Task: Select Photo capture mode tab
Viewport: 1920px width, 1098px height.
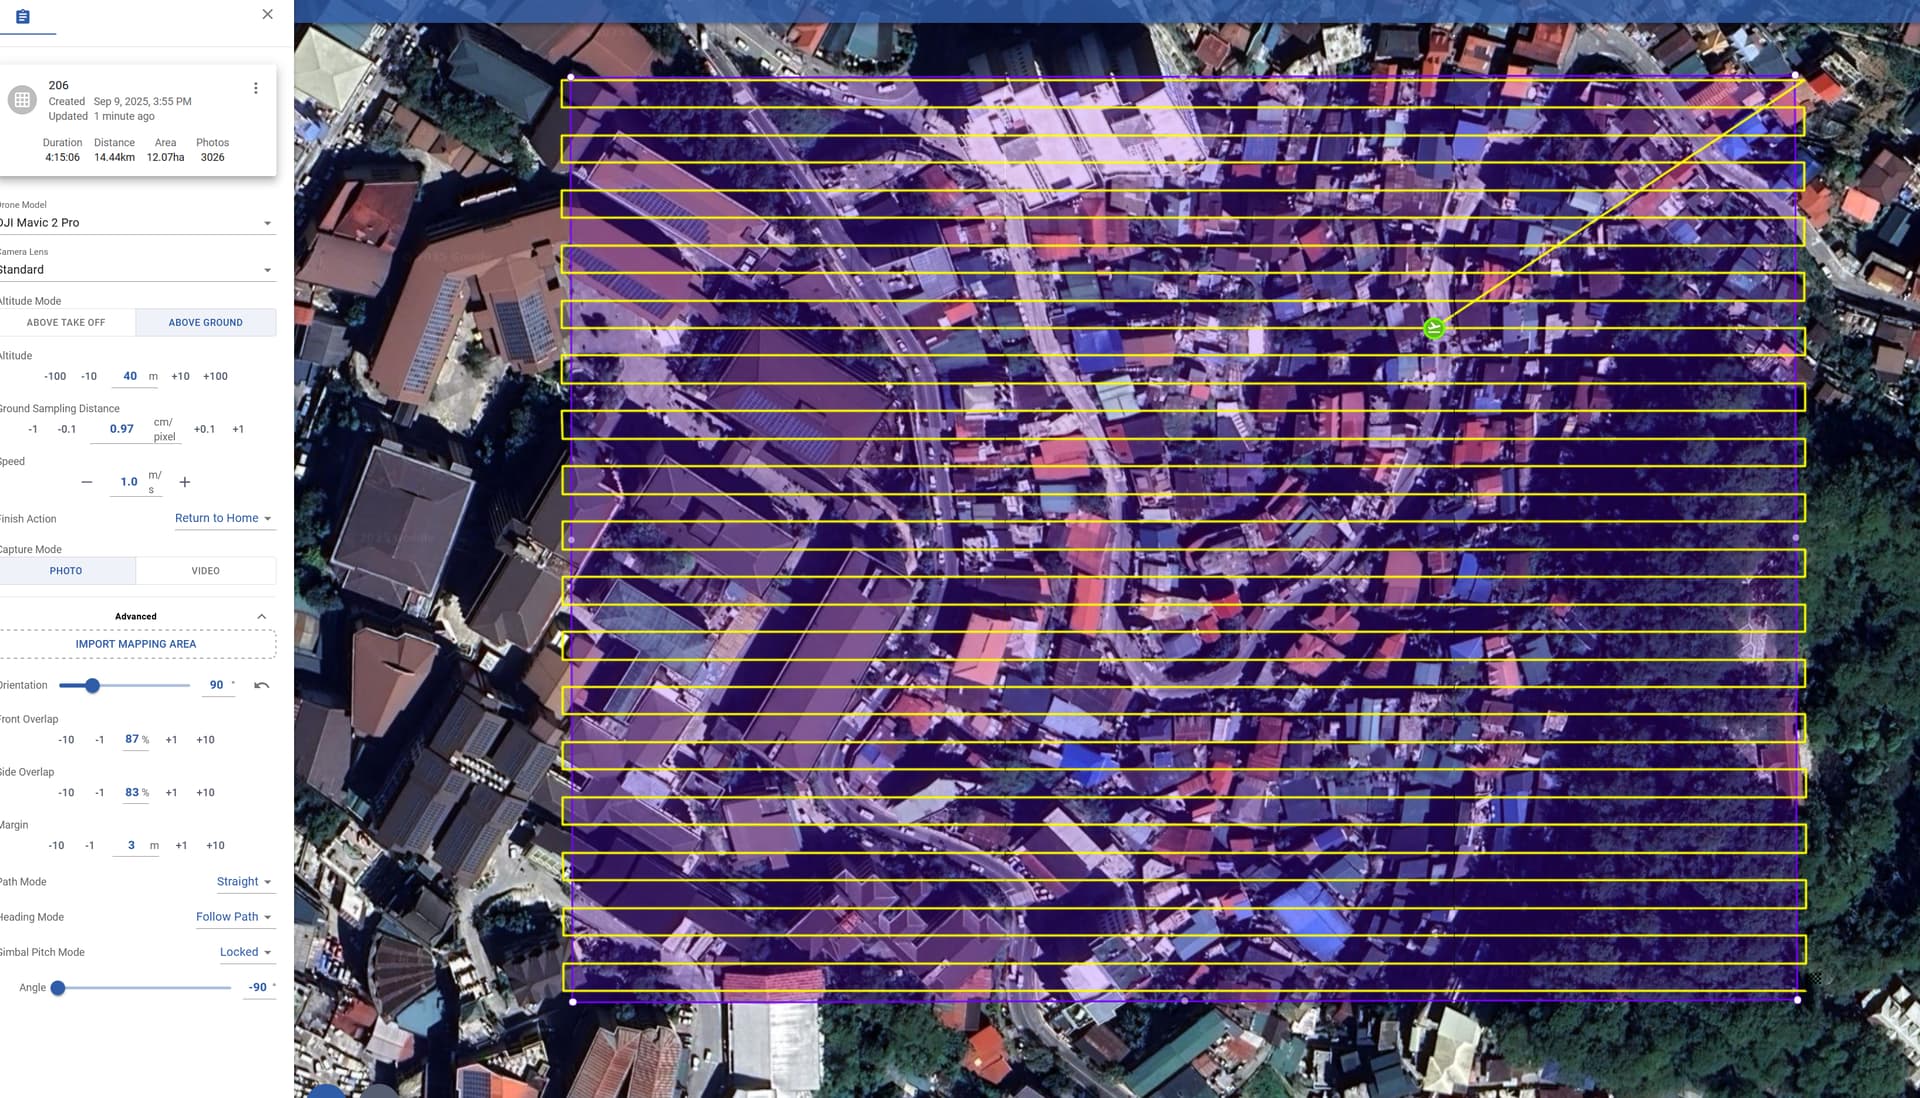Action: [x=66, y=571]
